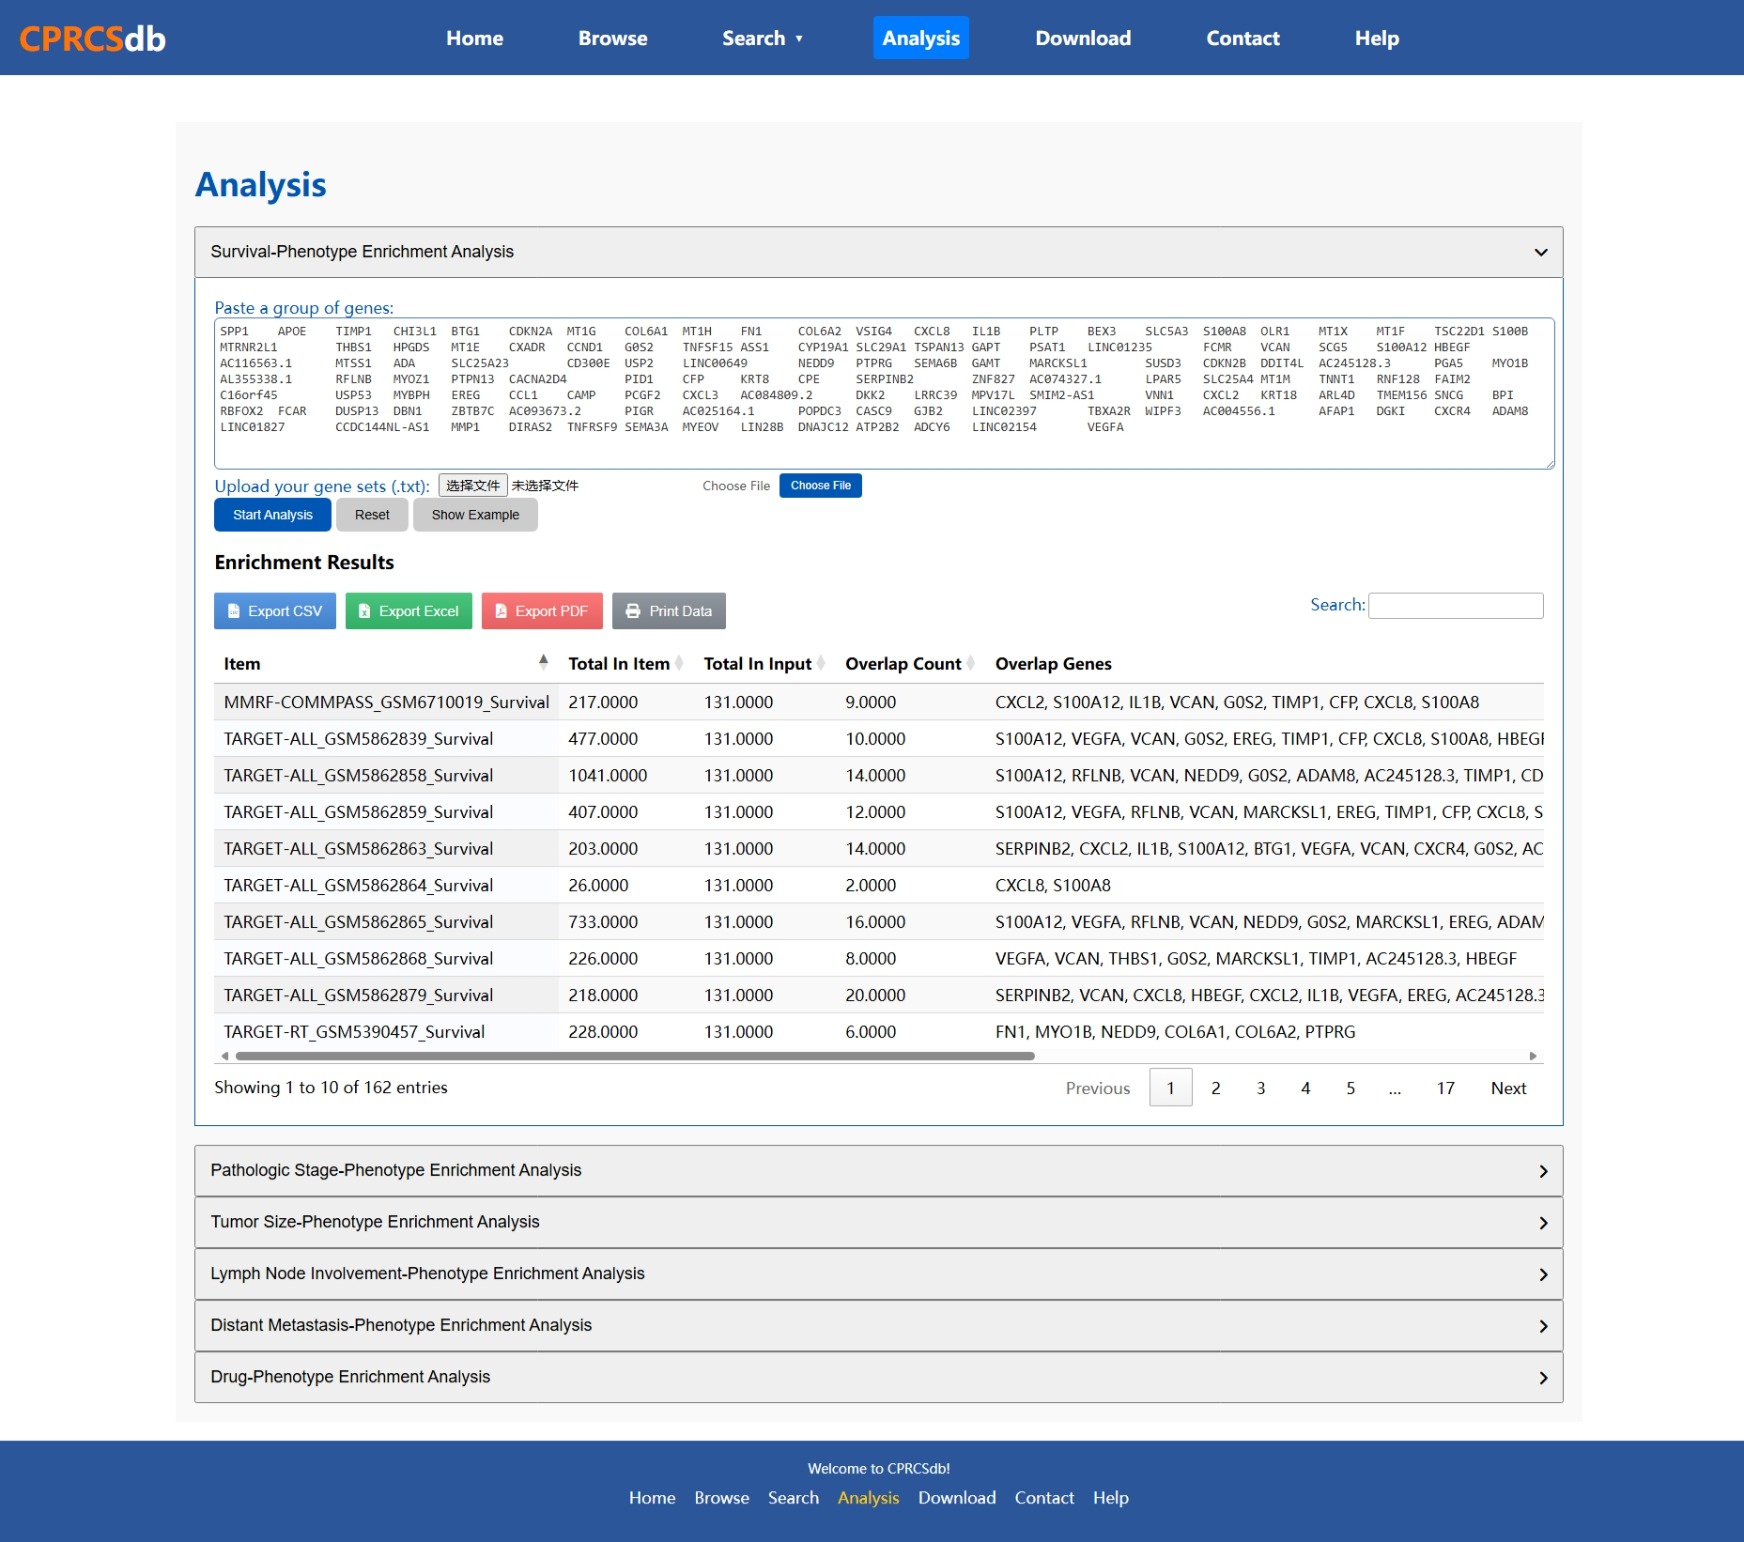Export the results table as PDF
The image size is (1744, 1542).
tap(542, 610)
